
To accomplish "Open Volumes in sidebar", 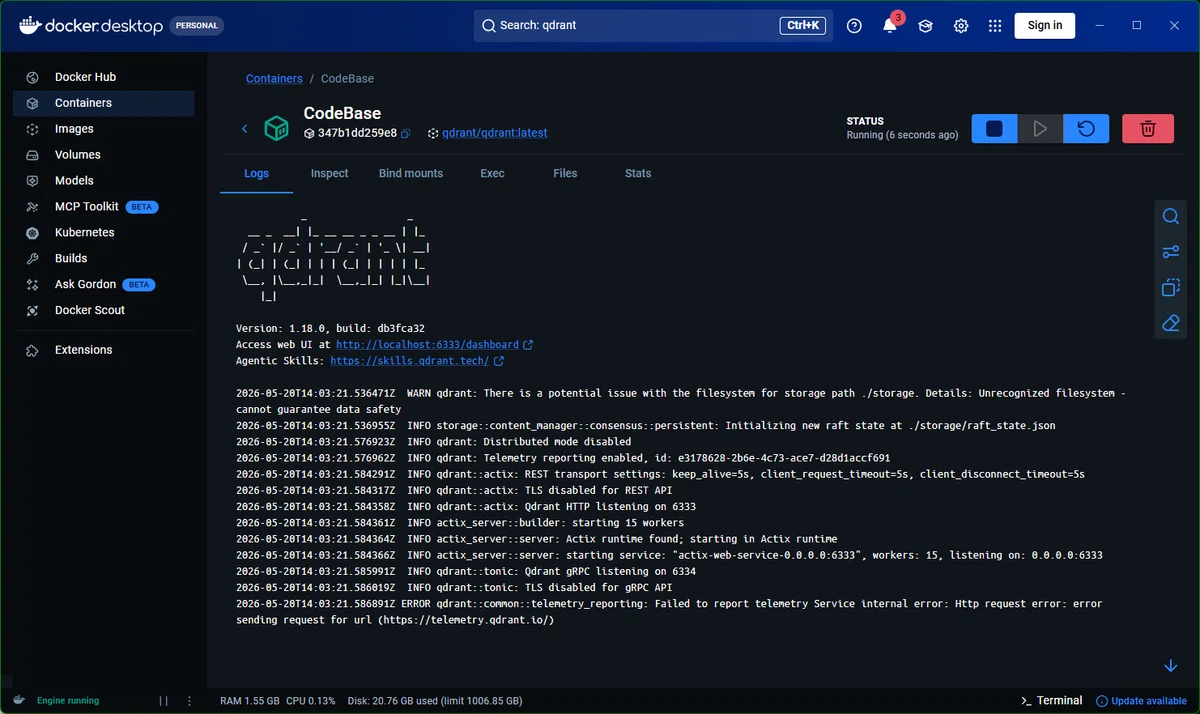I will pyautogui.click(x=103, y=155).
